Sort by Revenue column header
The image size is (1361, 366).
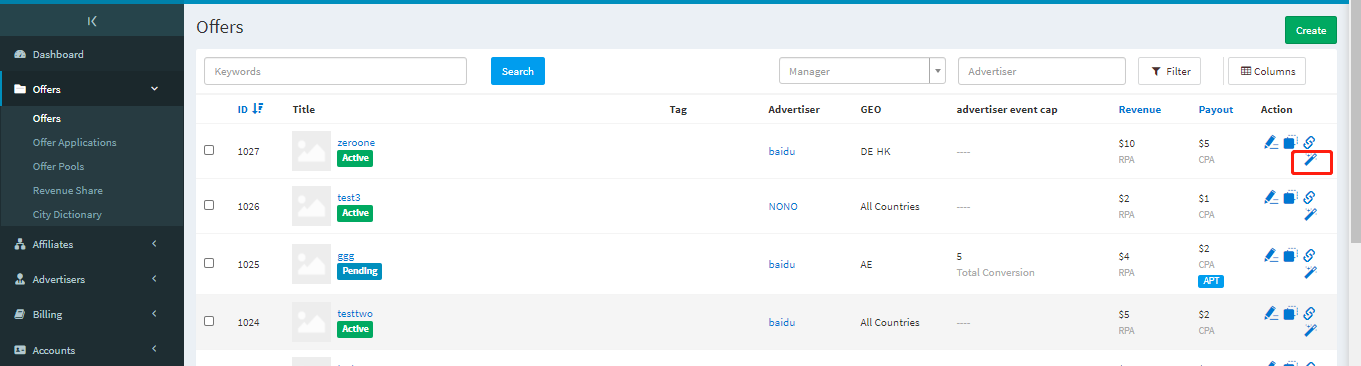point(1140,109)
